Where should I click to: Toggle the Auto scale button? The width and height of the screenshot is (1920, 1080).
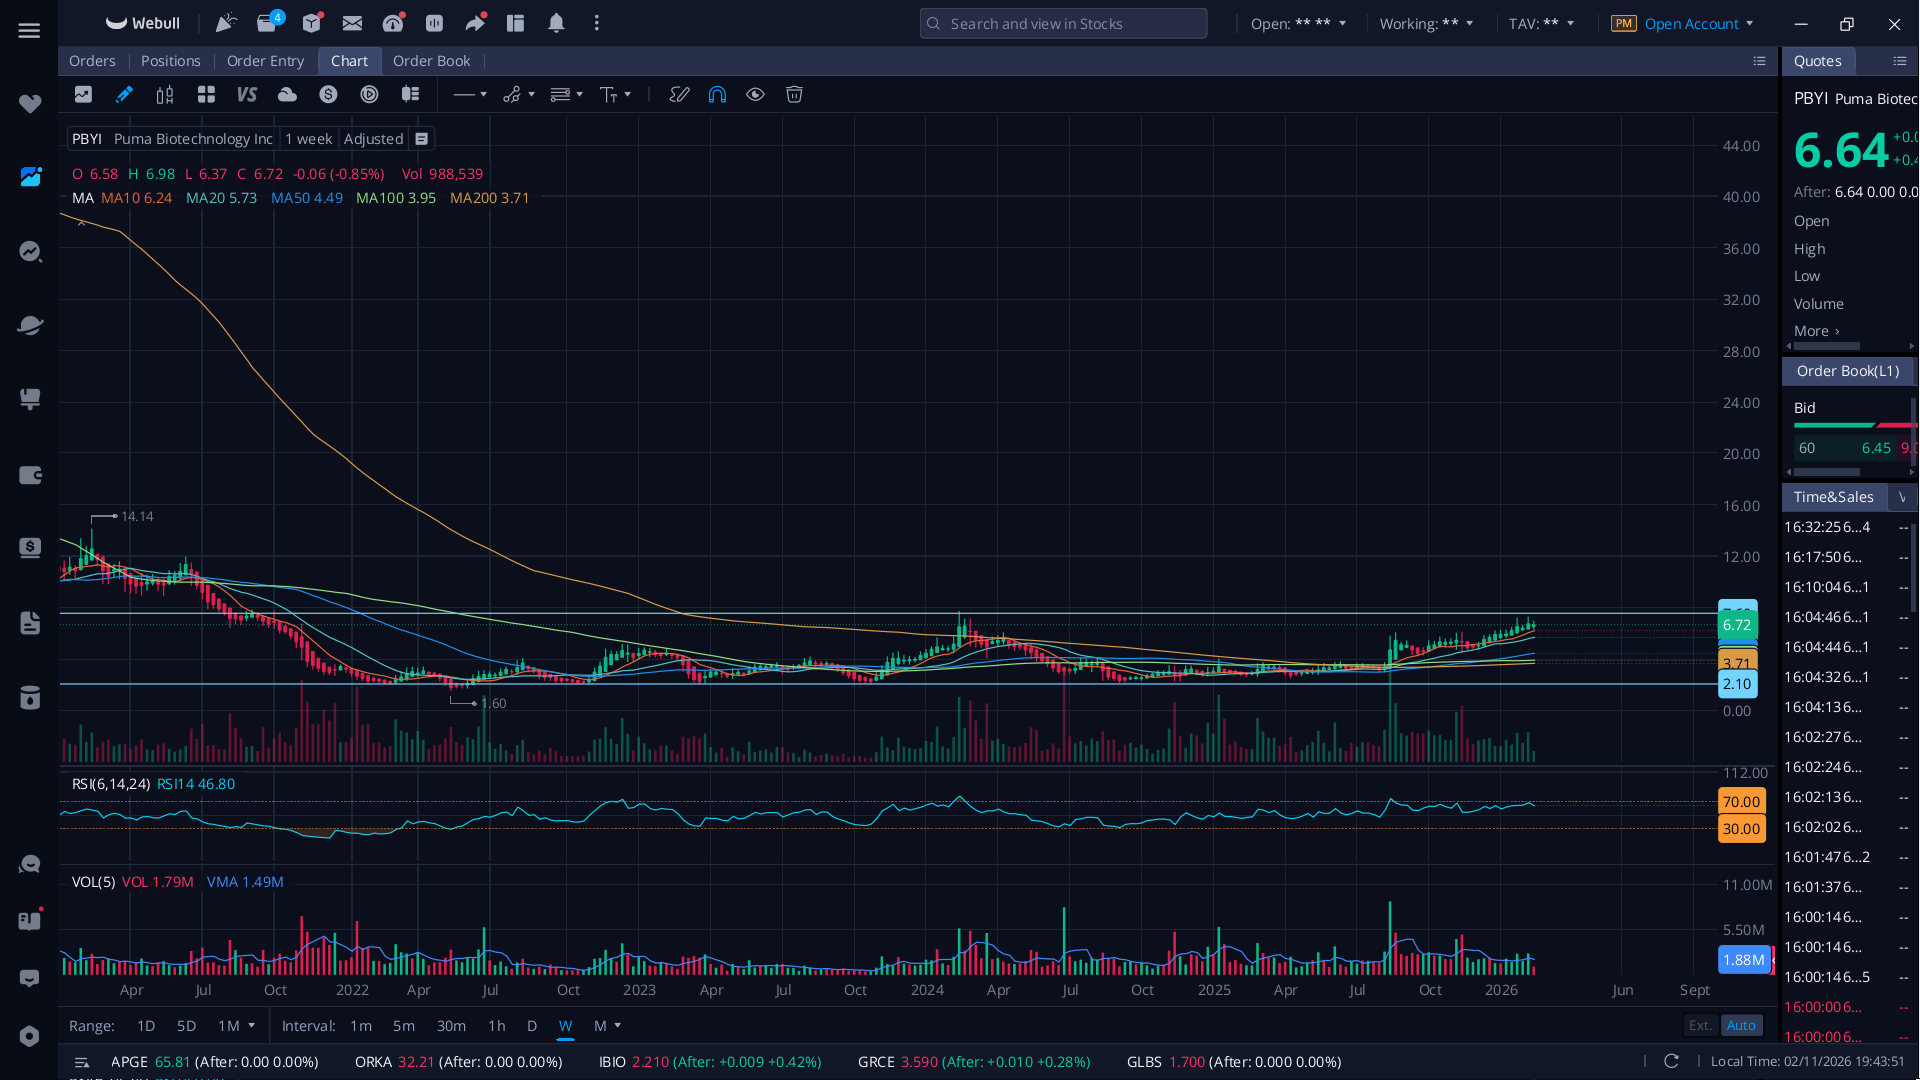click(x=1741, y=1026)
